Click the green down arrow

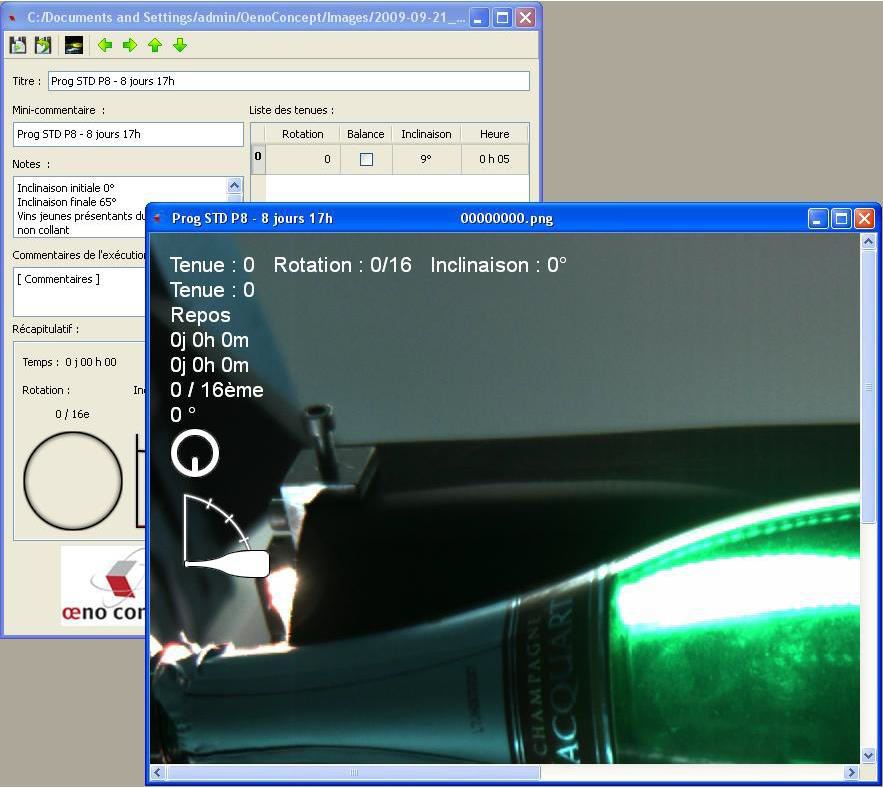[x=180, y=45]
